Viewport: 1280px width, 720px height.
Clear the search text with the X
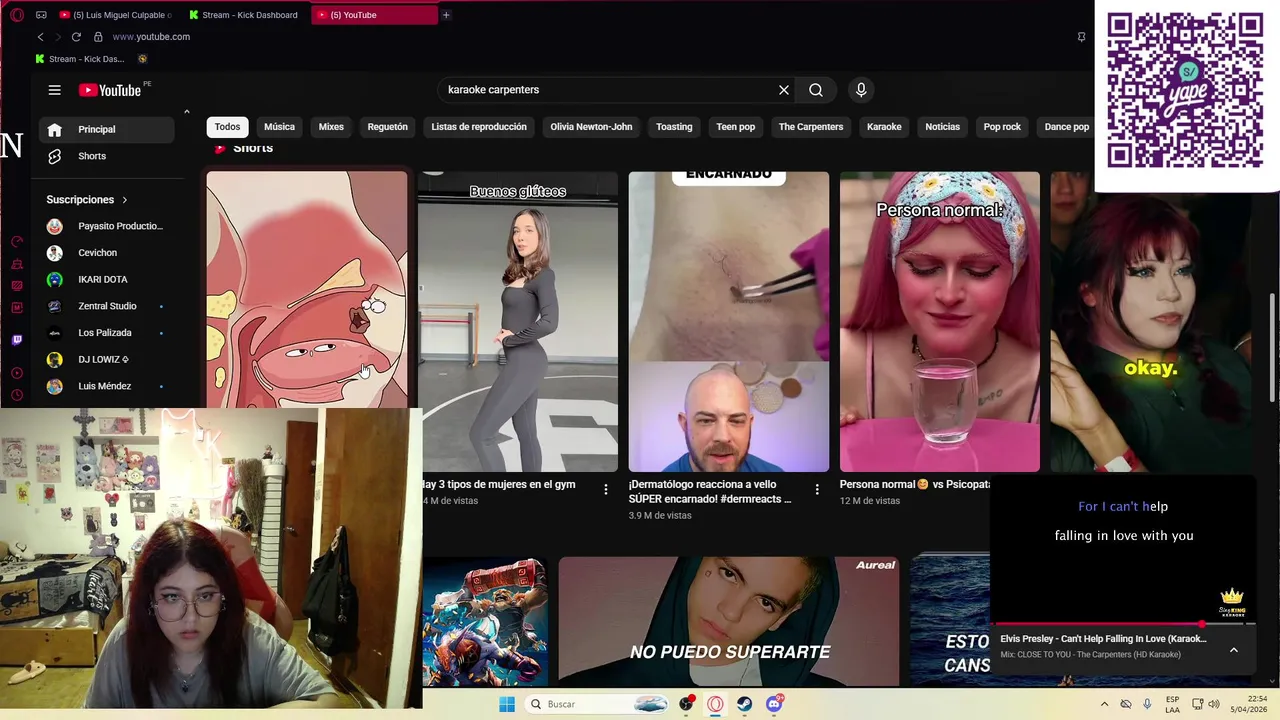pos(784,90)
